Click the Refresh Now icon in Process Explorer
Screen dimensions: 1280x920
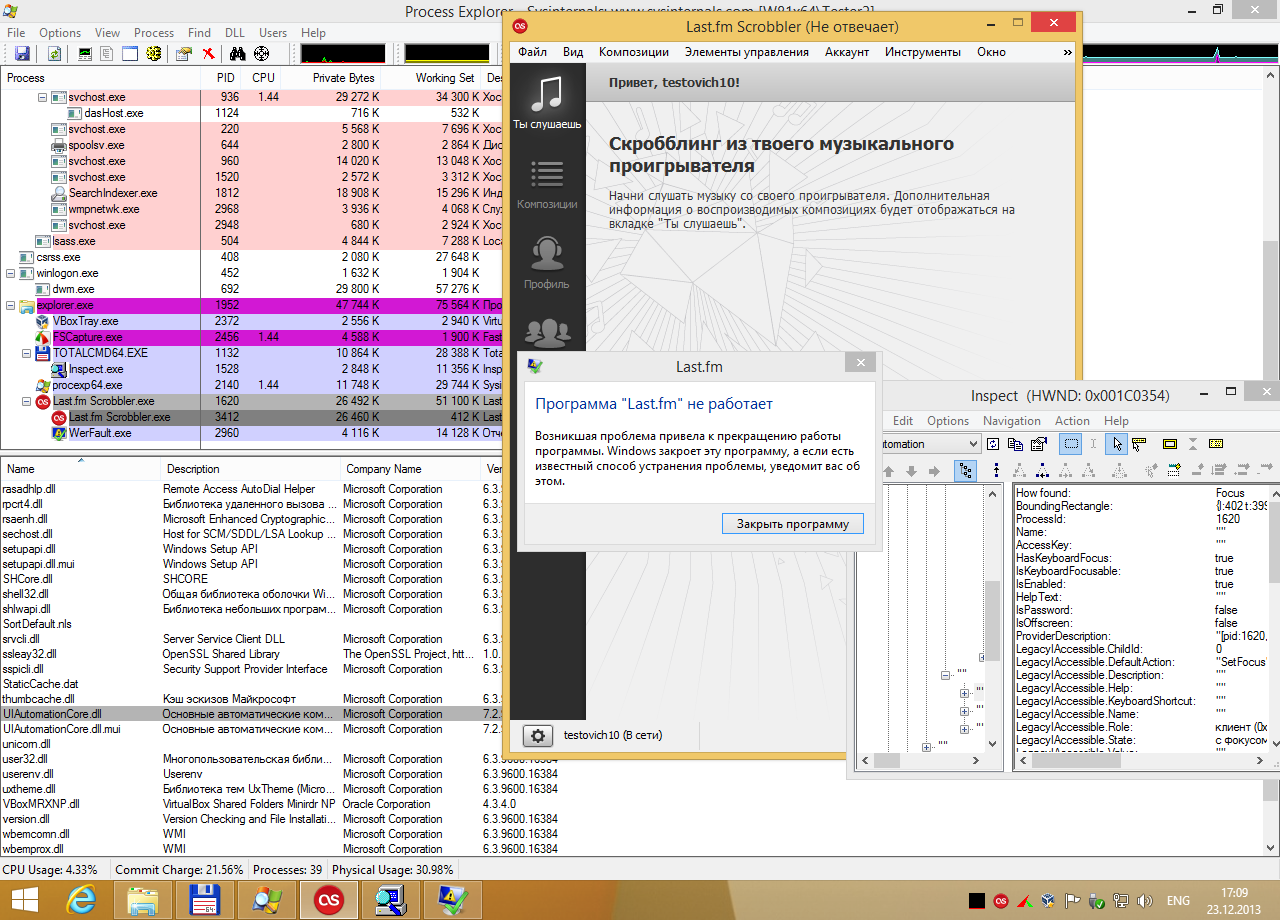coord(54,54)
